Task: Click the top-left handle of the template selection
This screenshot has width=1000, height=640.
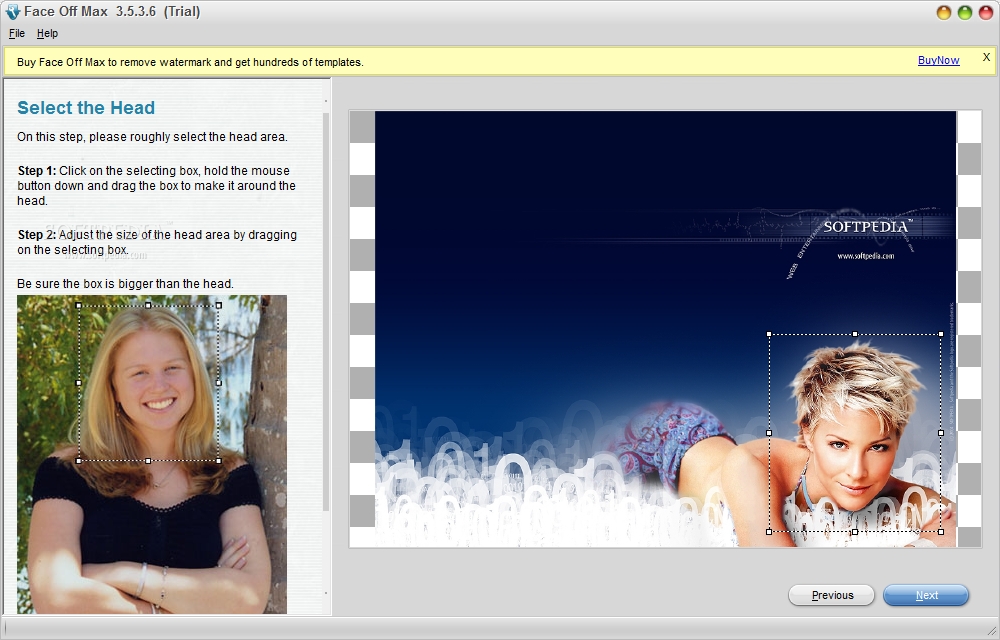Action: click(x=770, y=332)
